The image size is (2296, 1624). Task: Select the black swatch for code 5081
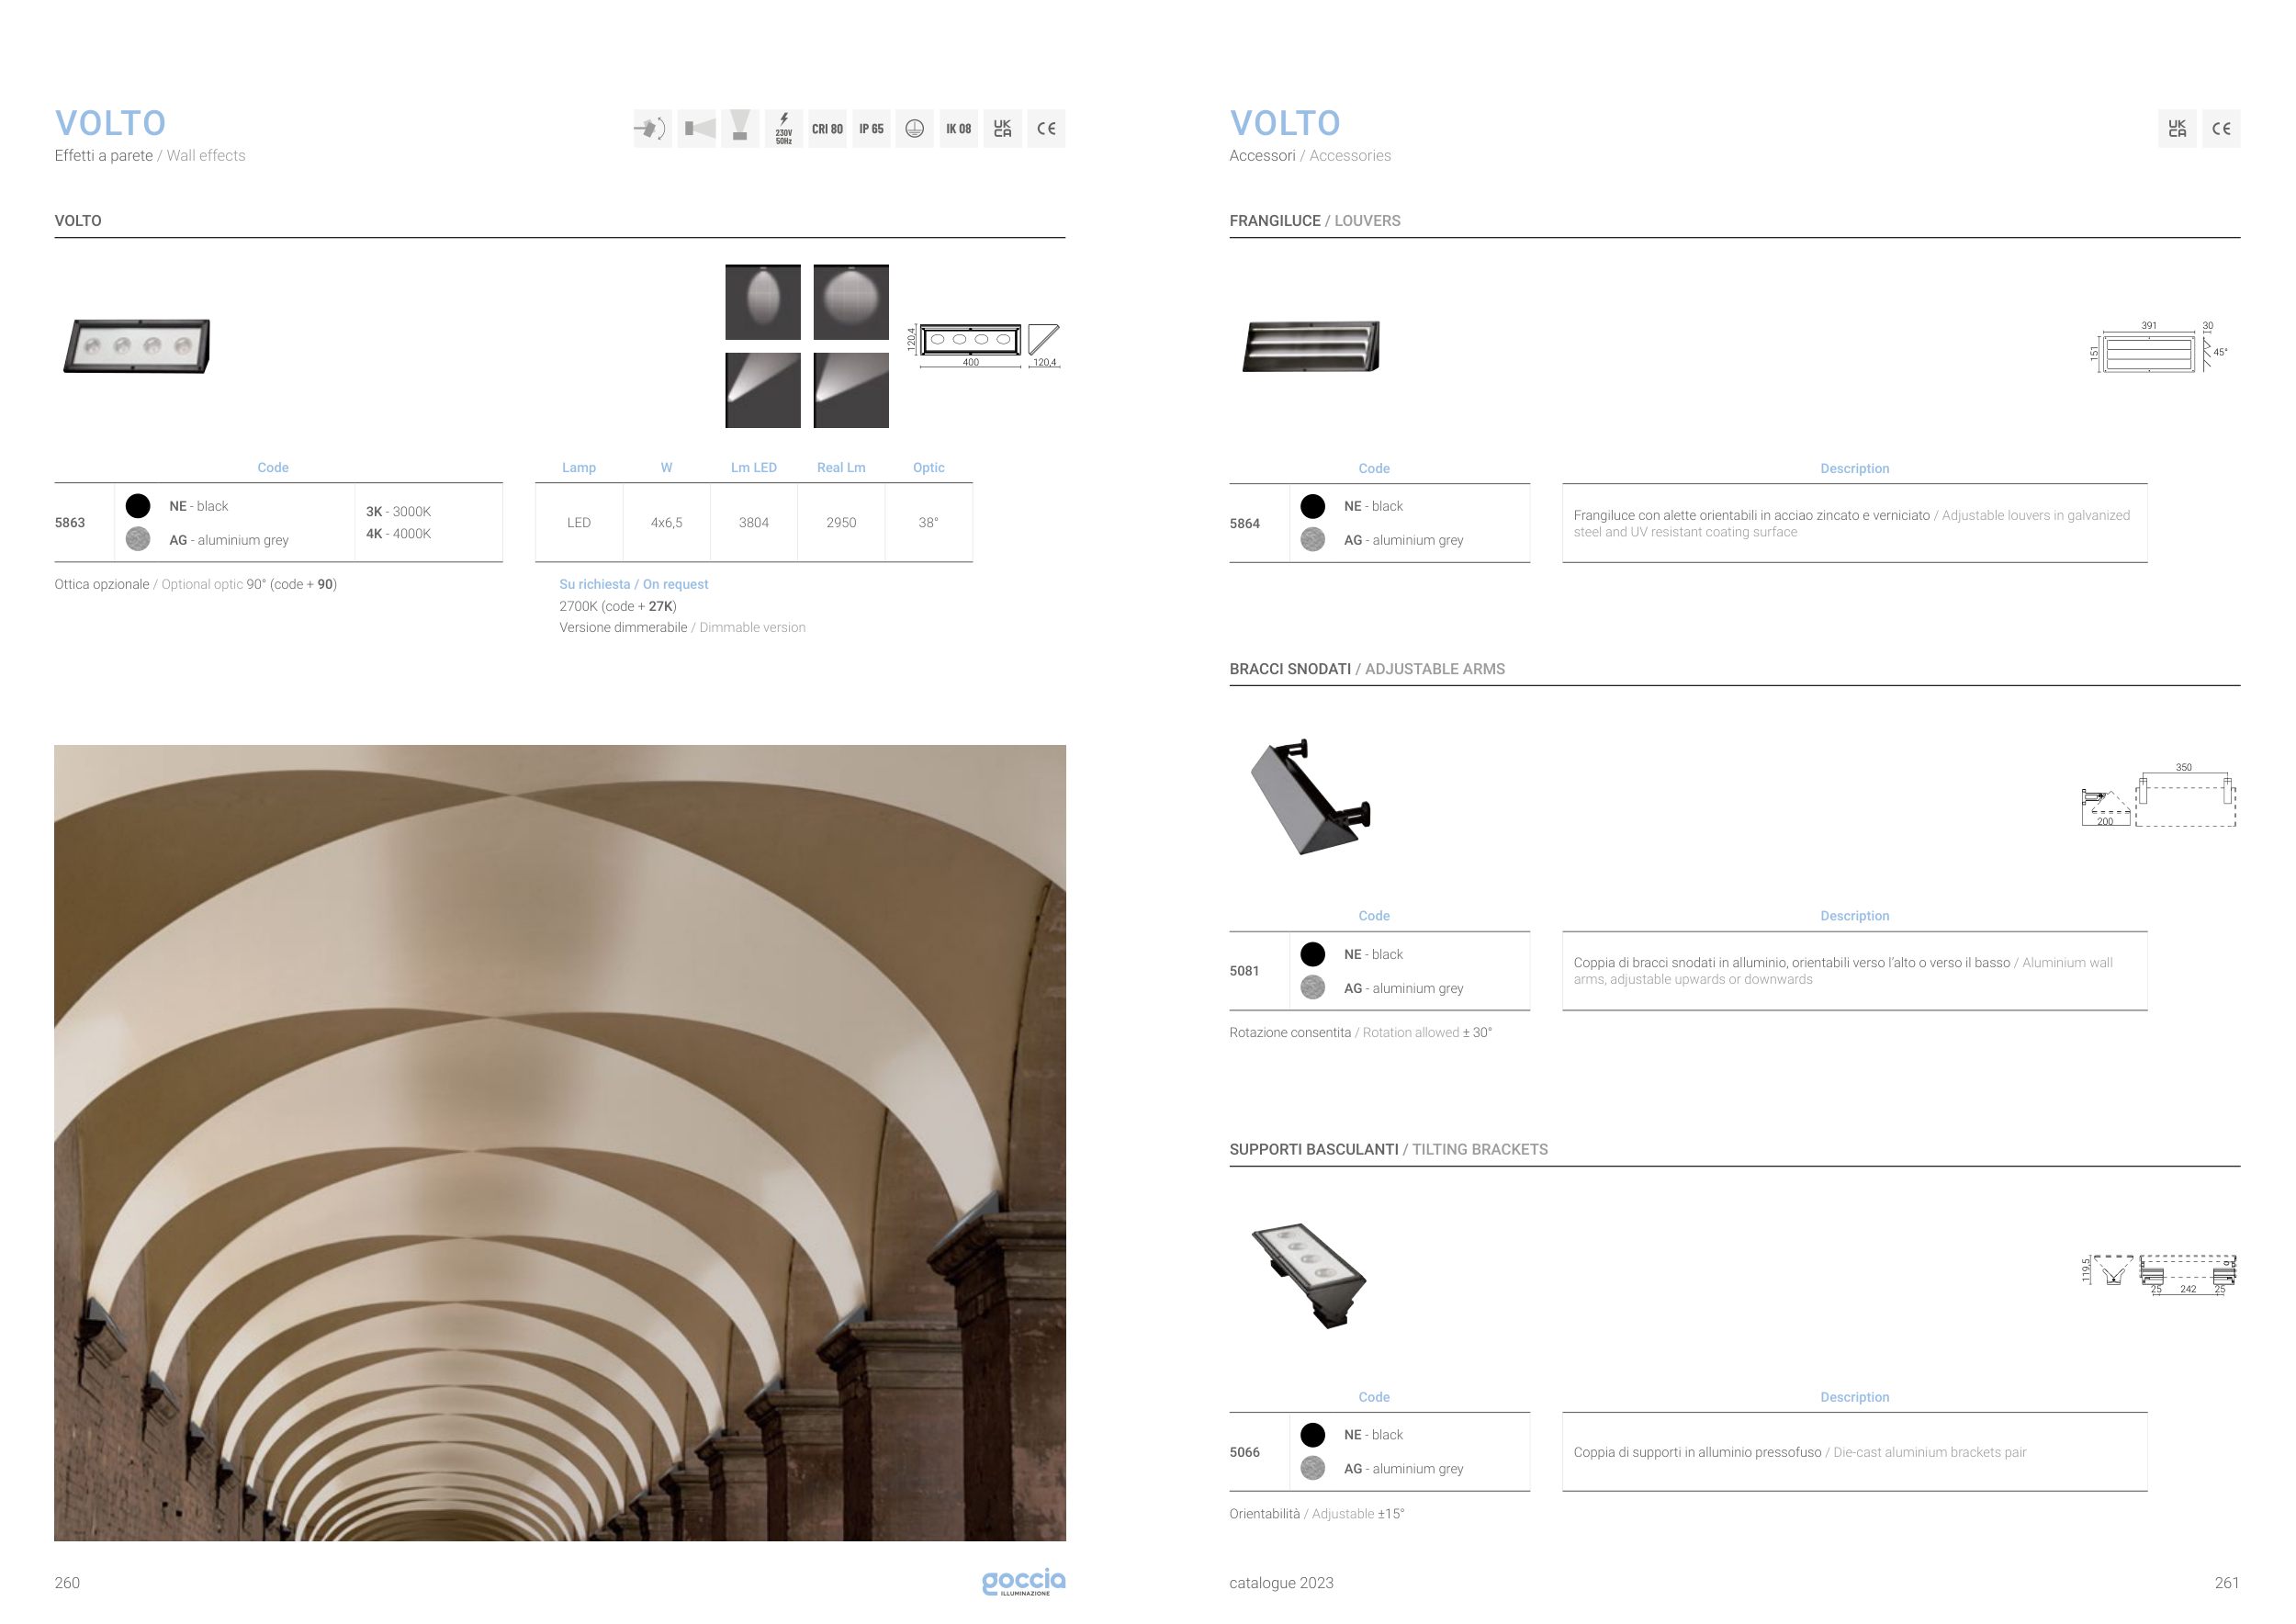point(1313,954)
